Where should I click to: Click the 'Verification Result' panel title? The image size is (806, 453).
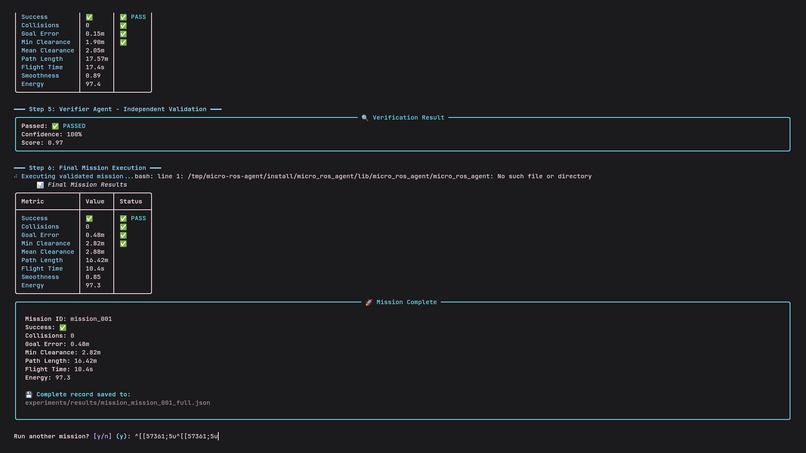coord(408,118)
